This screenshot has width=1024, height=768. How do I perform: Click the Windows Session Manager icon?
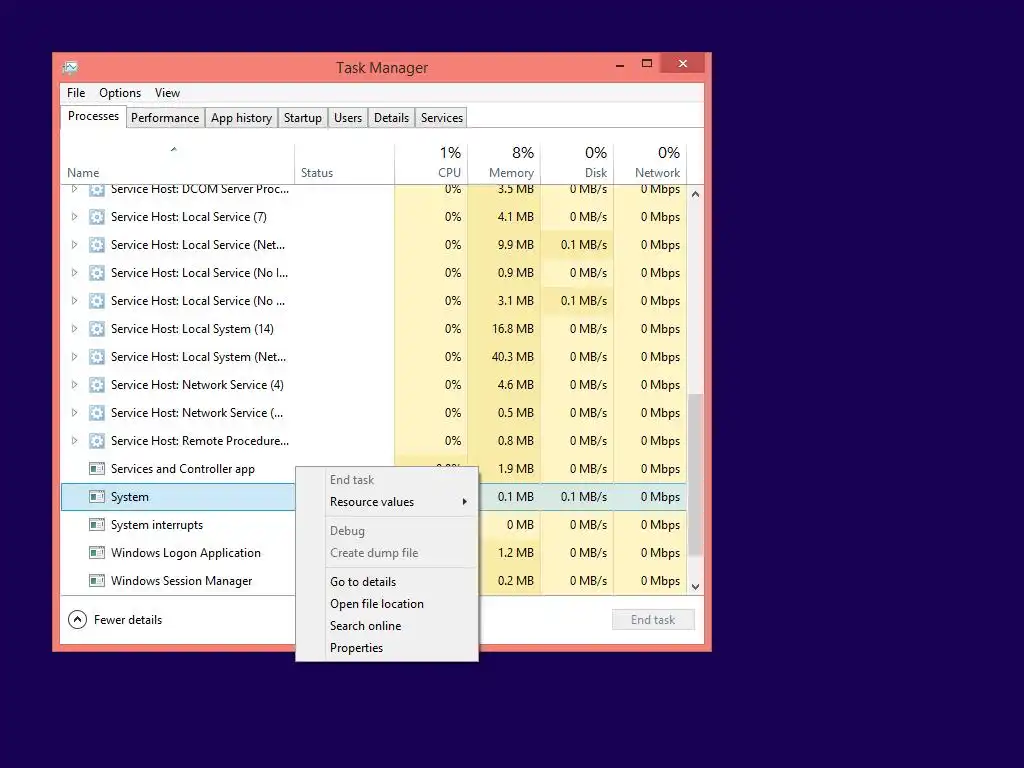[97, 581]
